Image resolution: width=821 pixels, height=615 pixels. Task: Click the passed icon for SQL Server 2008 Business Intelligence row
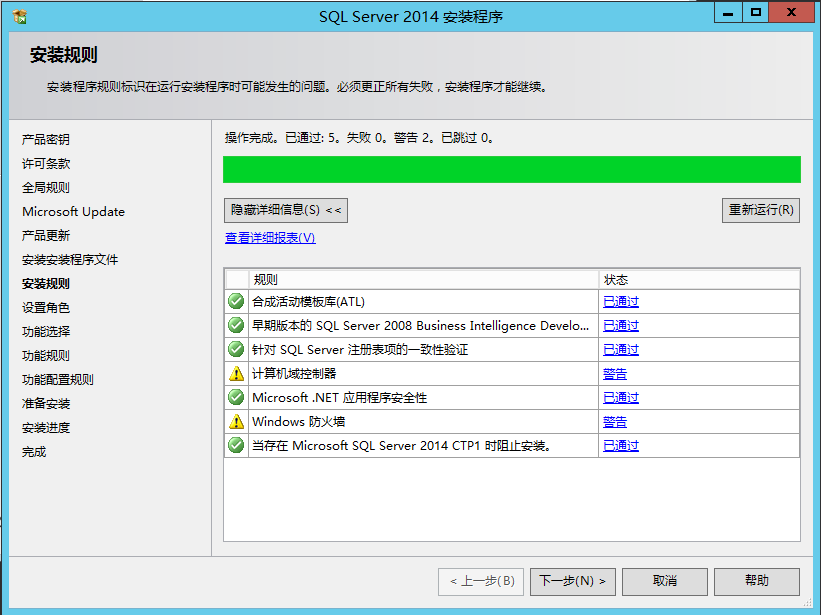tap(236, 325)
